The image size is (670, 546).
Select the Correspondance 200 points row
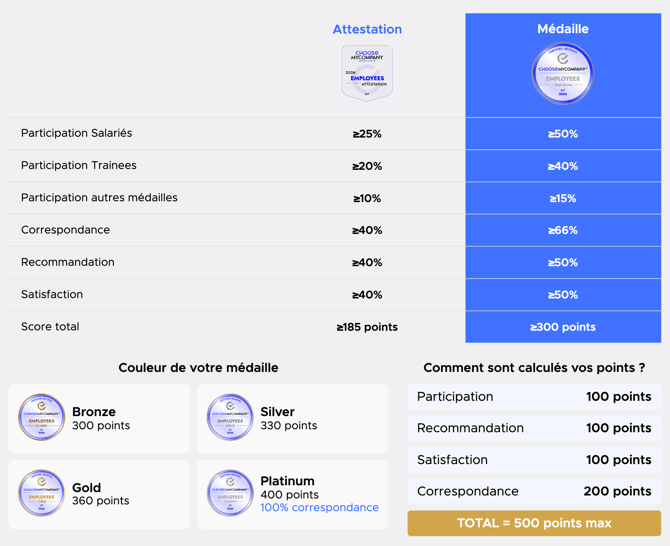[x=534, y=491]
